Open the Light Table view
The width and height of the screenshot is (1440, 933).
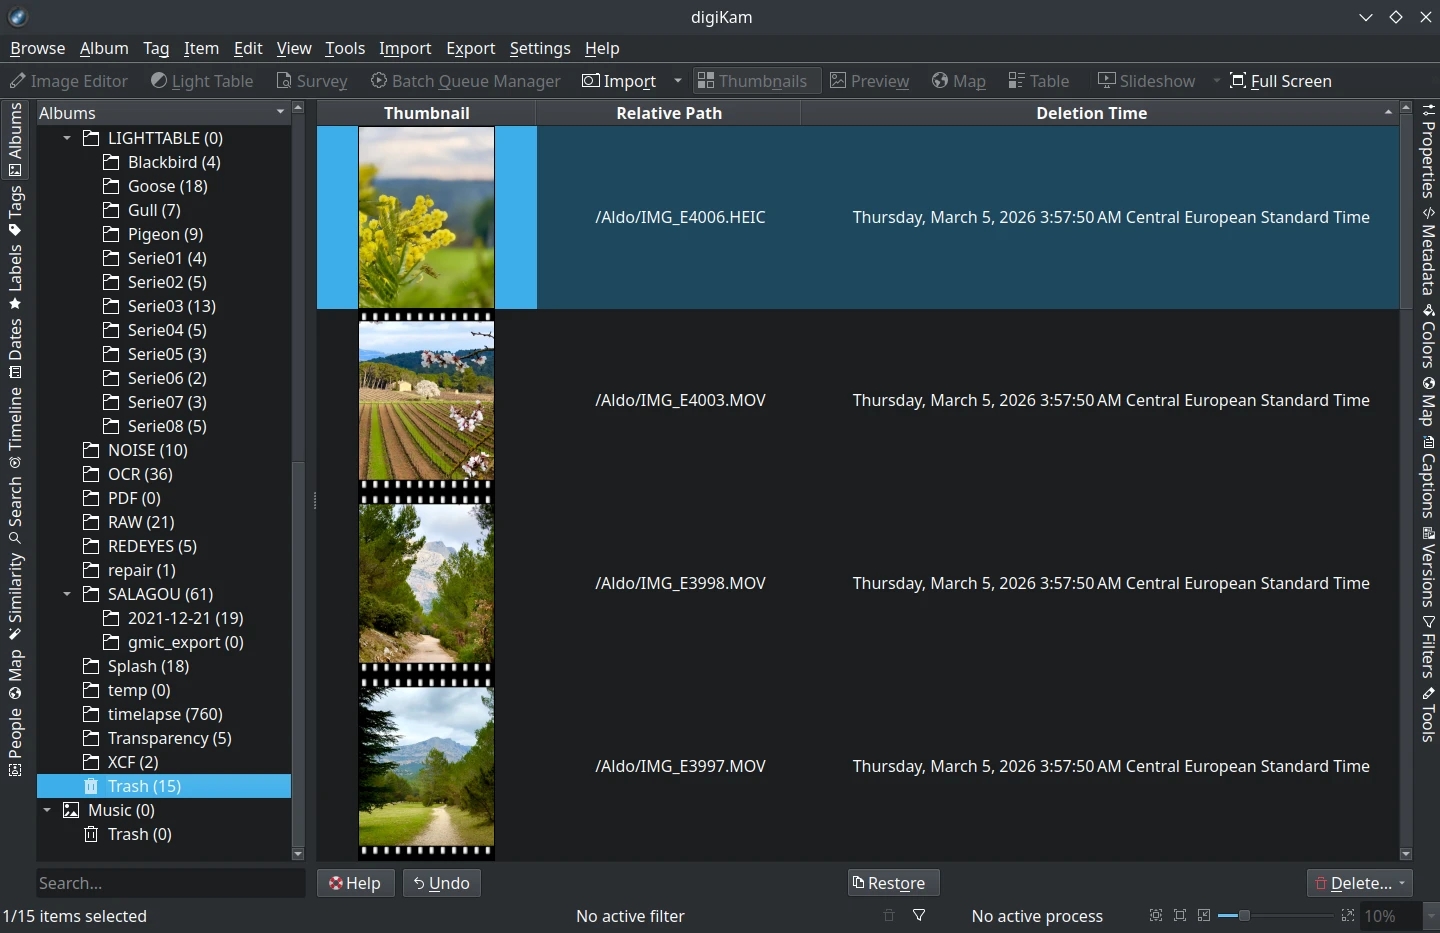tap(202, 81)
